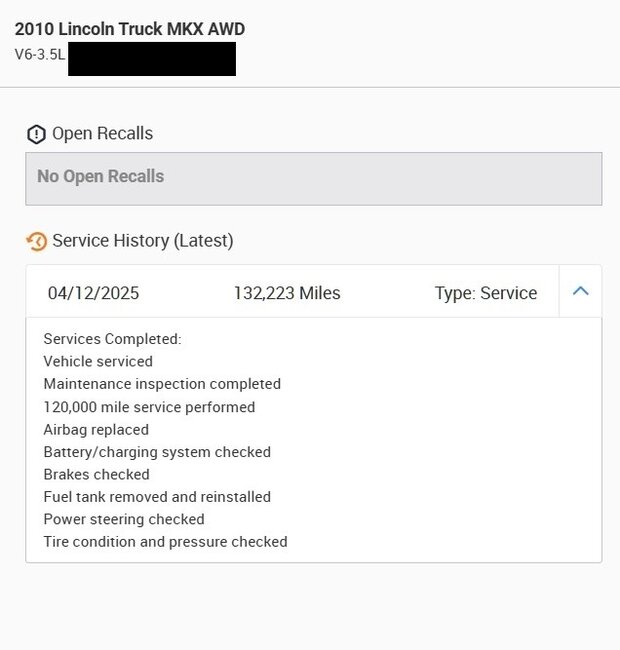The width and height of the screenshot is (620, 650).
Task: Select the Airbag replaced line
Action: (96, 429)
